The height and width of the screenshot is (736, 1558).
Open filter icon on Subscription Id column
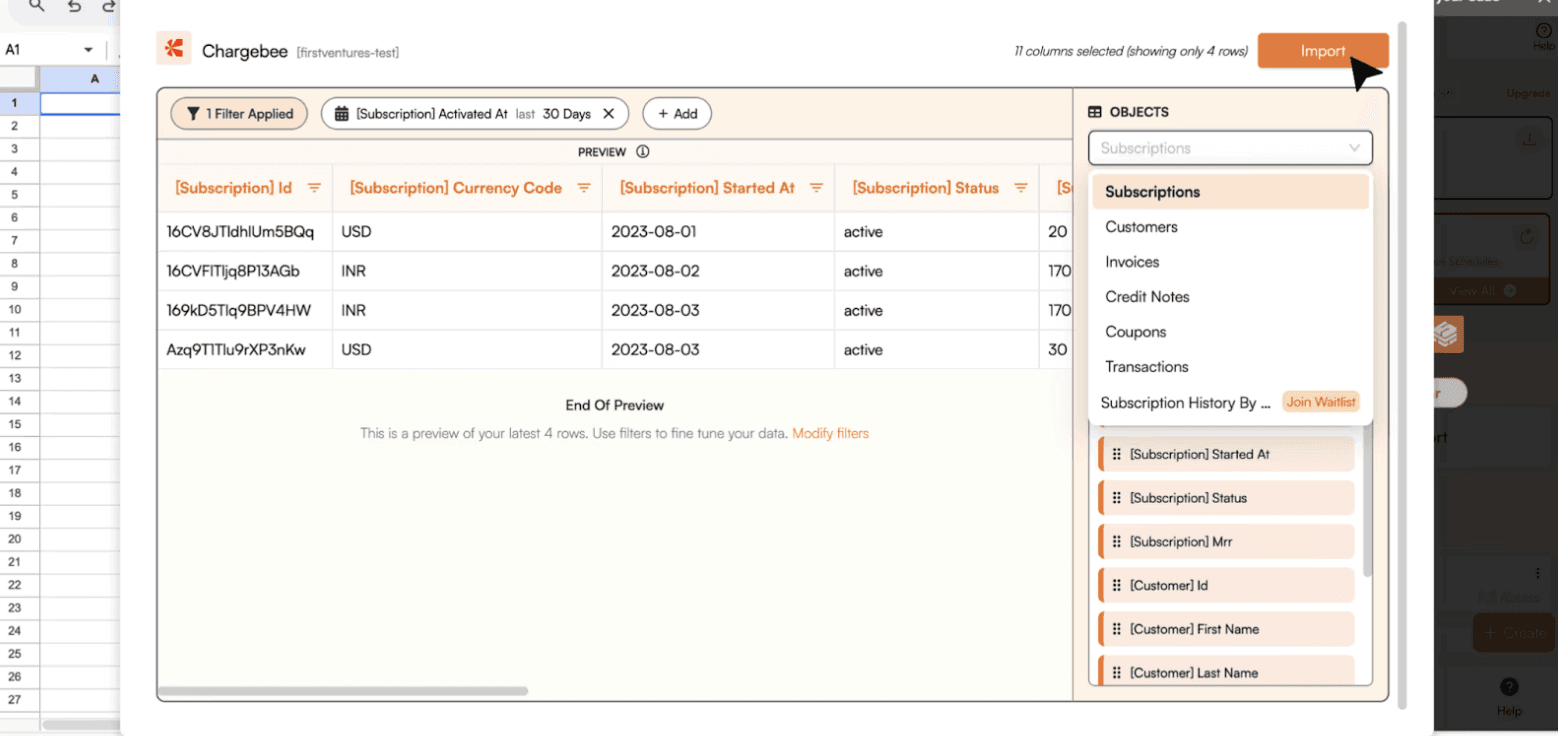(x=314, y=188)
